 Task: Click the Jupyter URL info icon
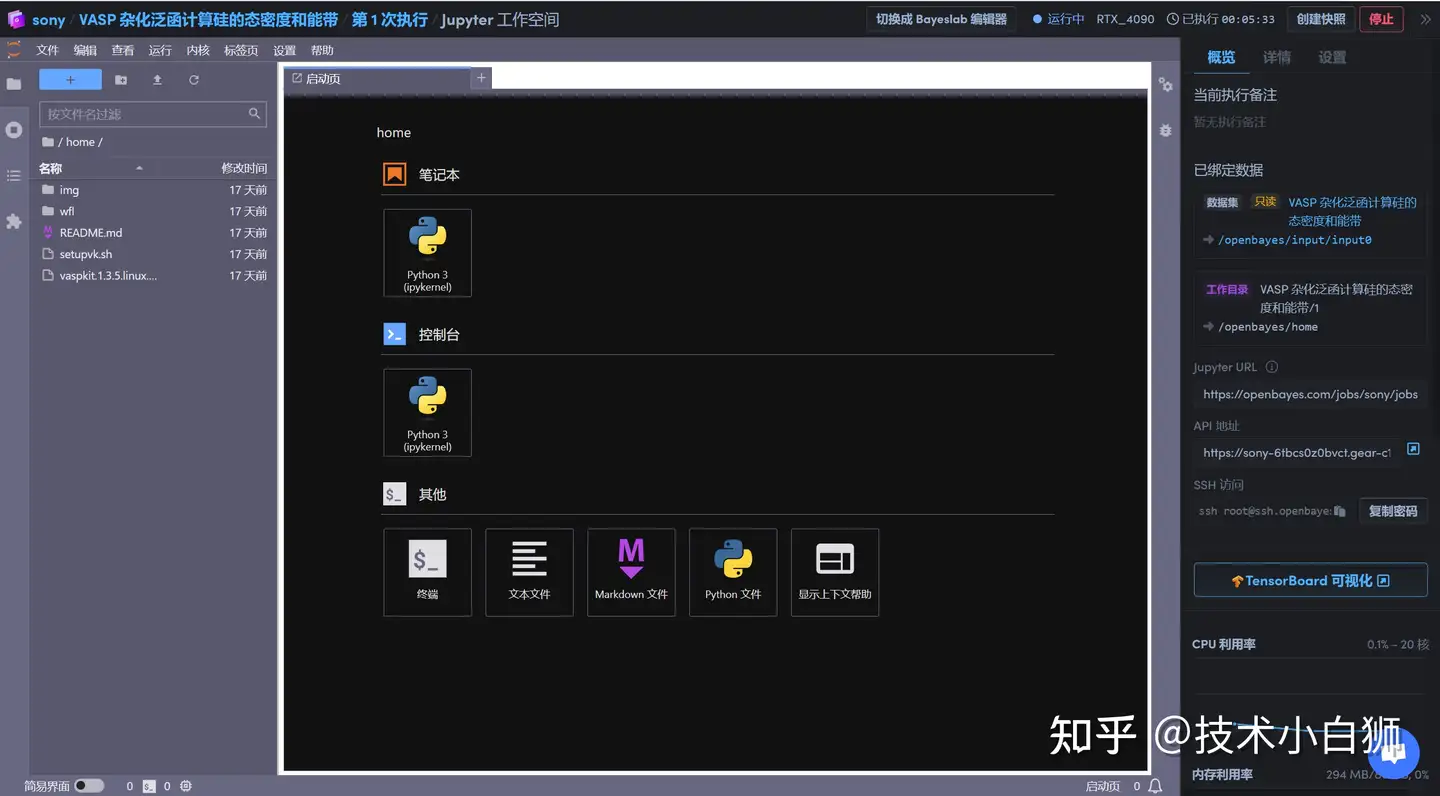[1272, 367]
